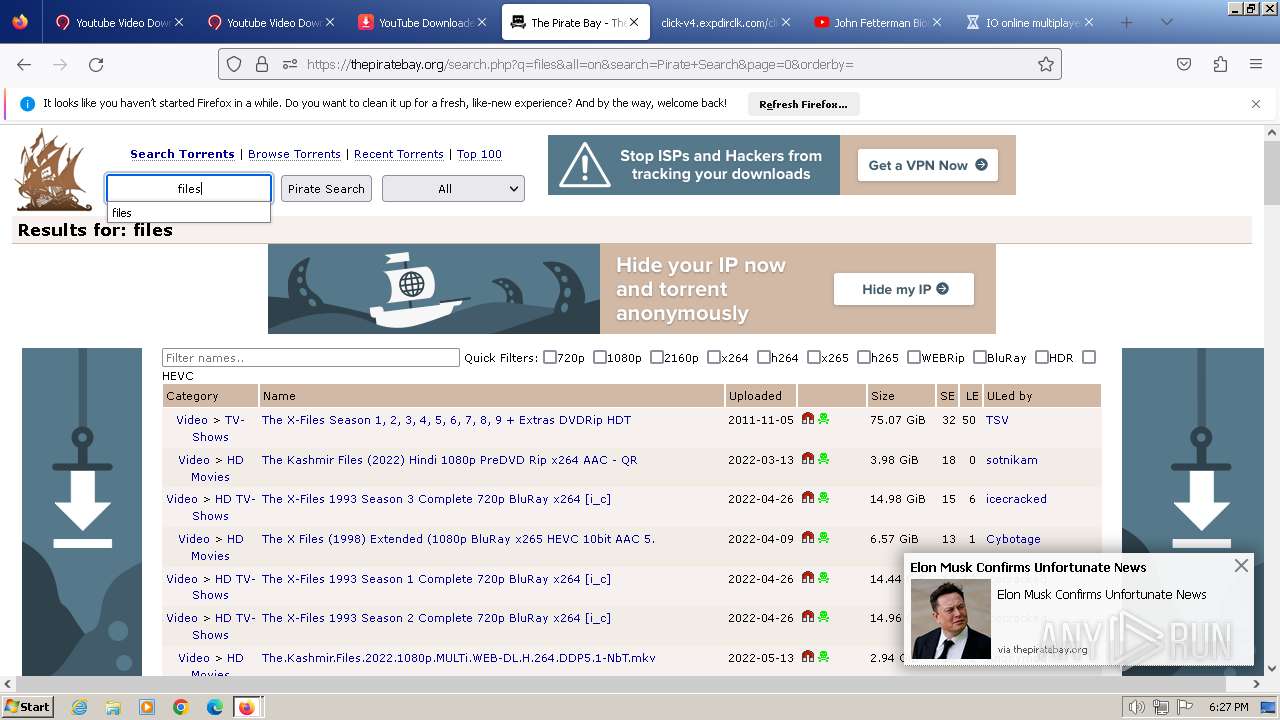Viewport: 1280px width, 720px height.
Task: Open the Recent Torrents link
Action: [x=398, y=154]
